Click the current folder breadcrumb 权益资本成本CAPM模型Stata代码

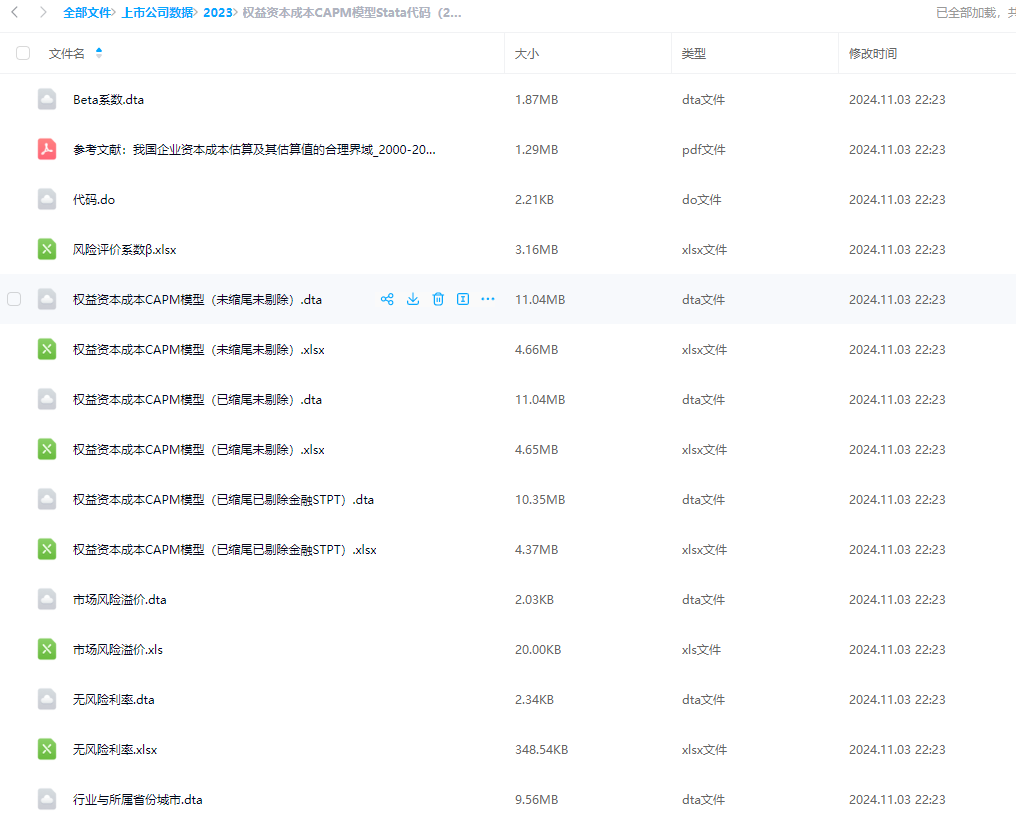coord(352,12)
